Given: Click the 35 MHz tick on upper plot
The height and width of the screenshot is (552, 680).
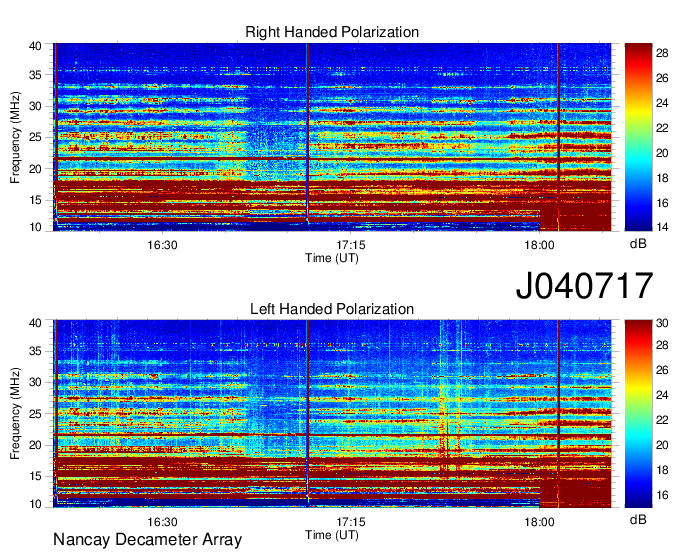Looking at the screenshot, I should tap(35, 75).
